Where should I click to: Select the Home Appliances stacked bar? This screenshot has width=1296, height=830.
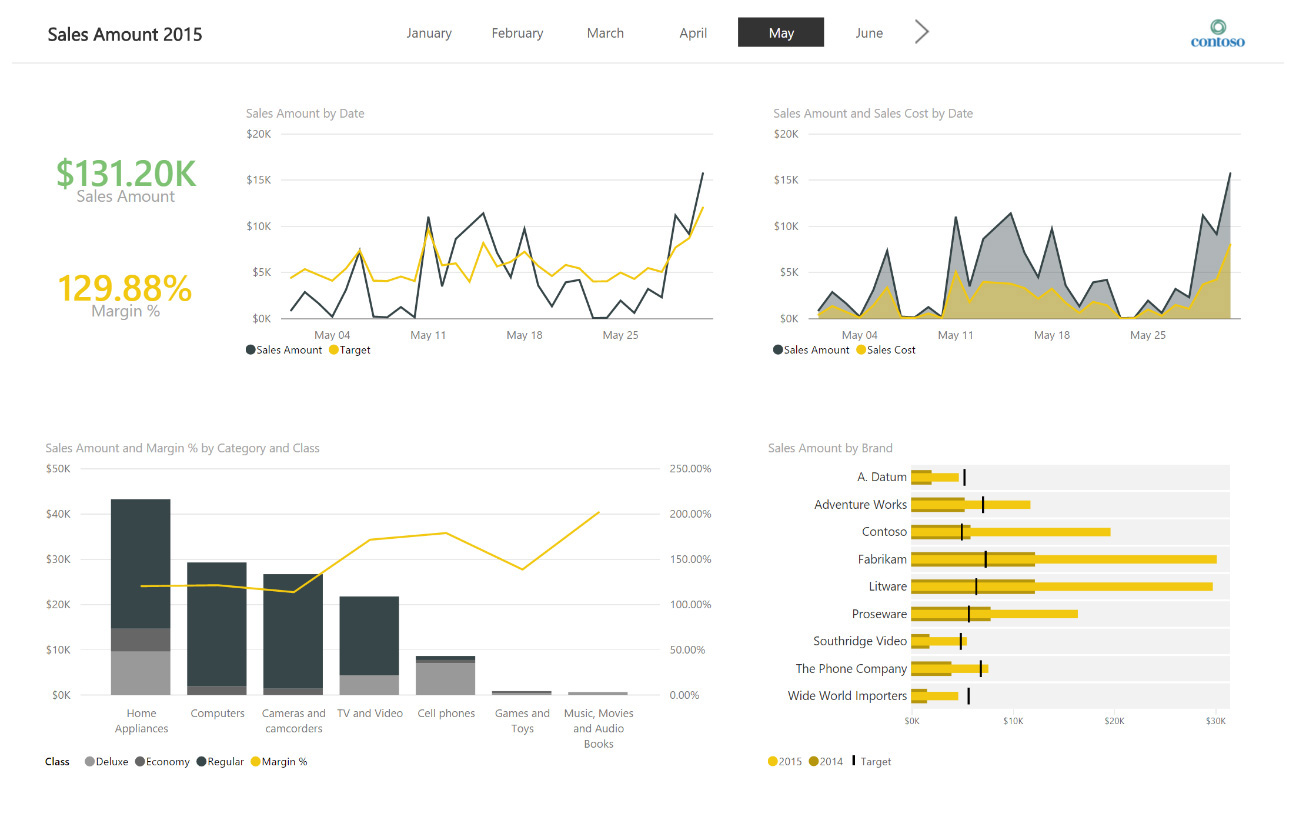pyautogui.click(x=141, y=597)
